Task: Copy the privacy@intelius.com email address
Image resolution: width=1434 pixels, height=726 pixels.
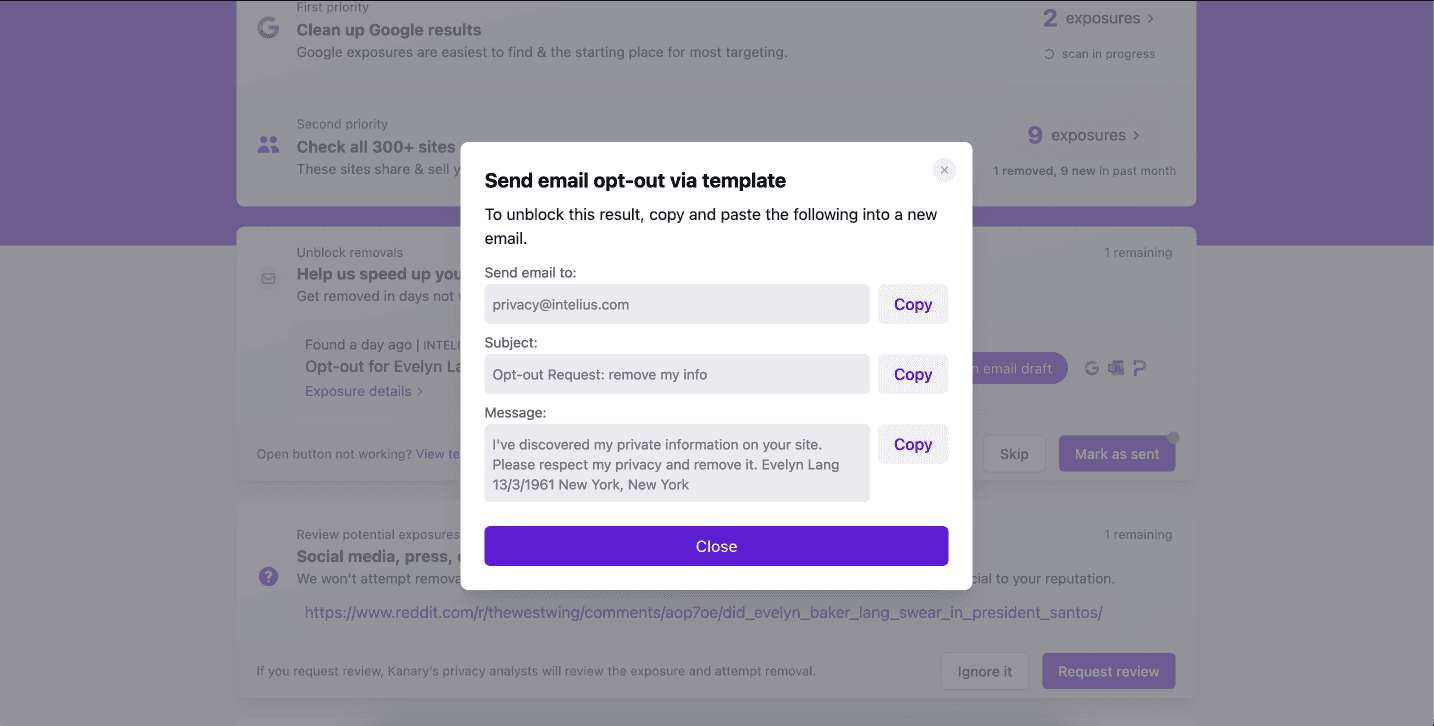Action: click(912, 304)
